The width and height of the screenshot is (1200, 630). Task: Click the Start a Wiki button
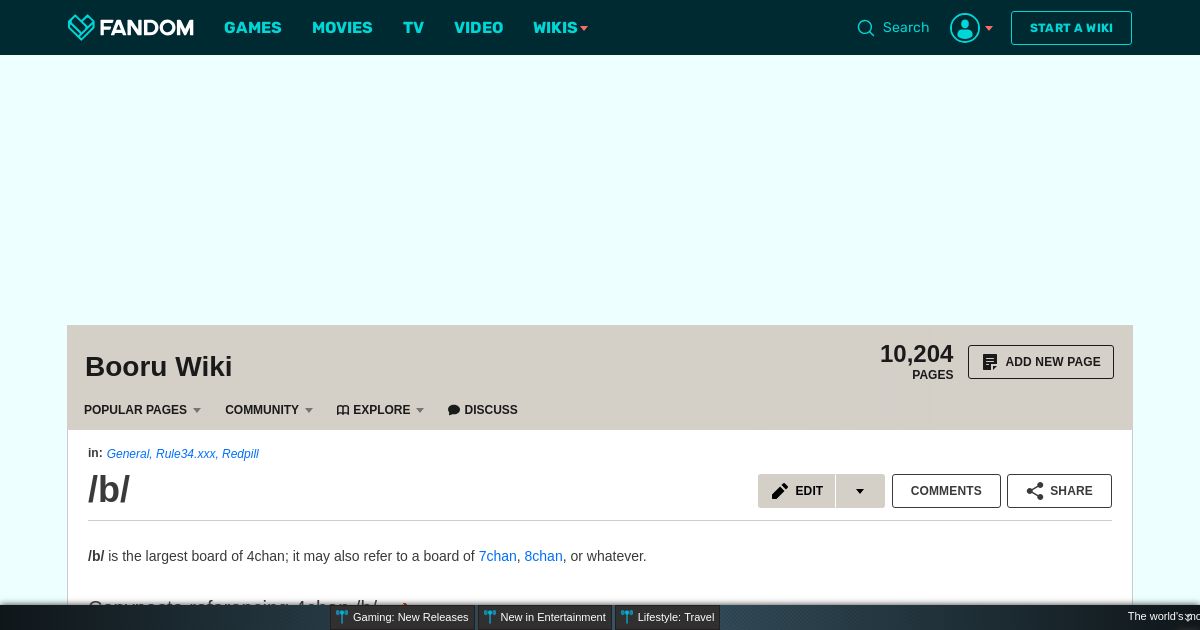(x=1071, y=28)
